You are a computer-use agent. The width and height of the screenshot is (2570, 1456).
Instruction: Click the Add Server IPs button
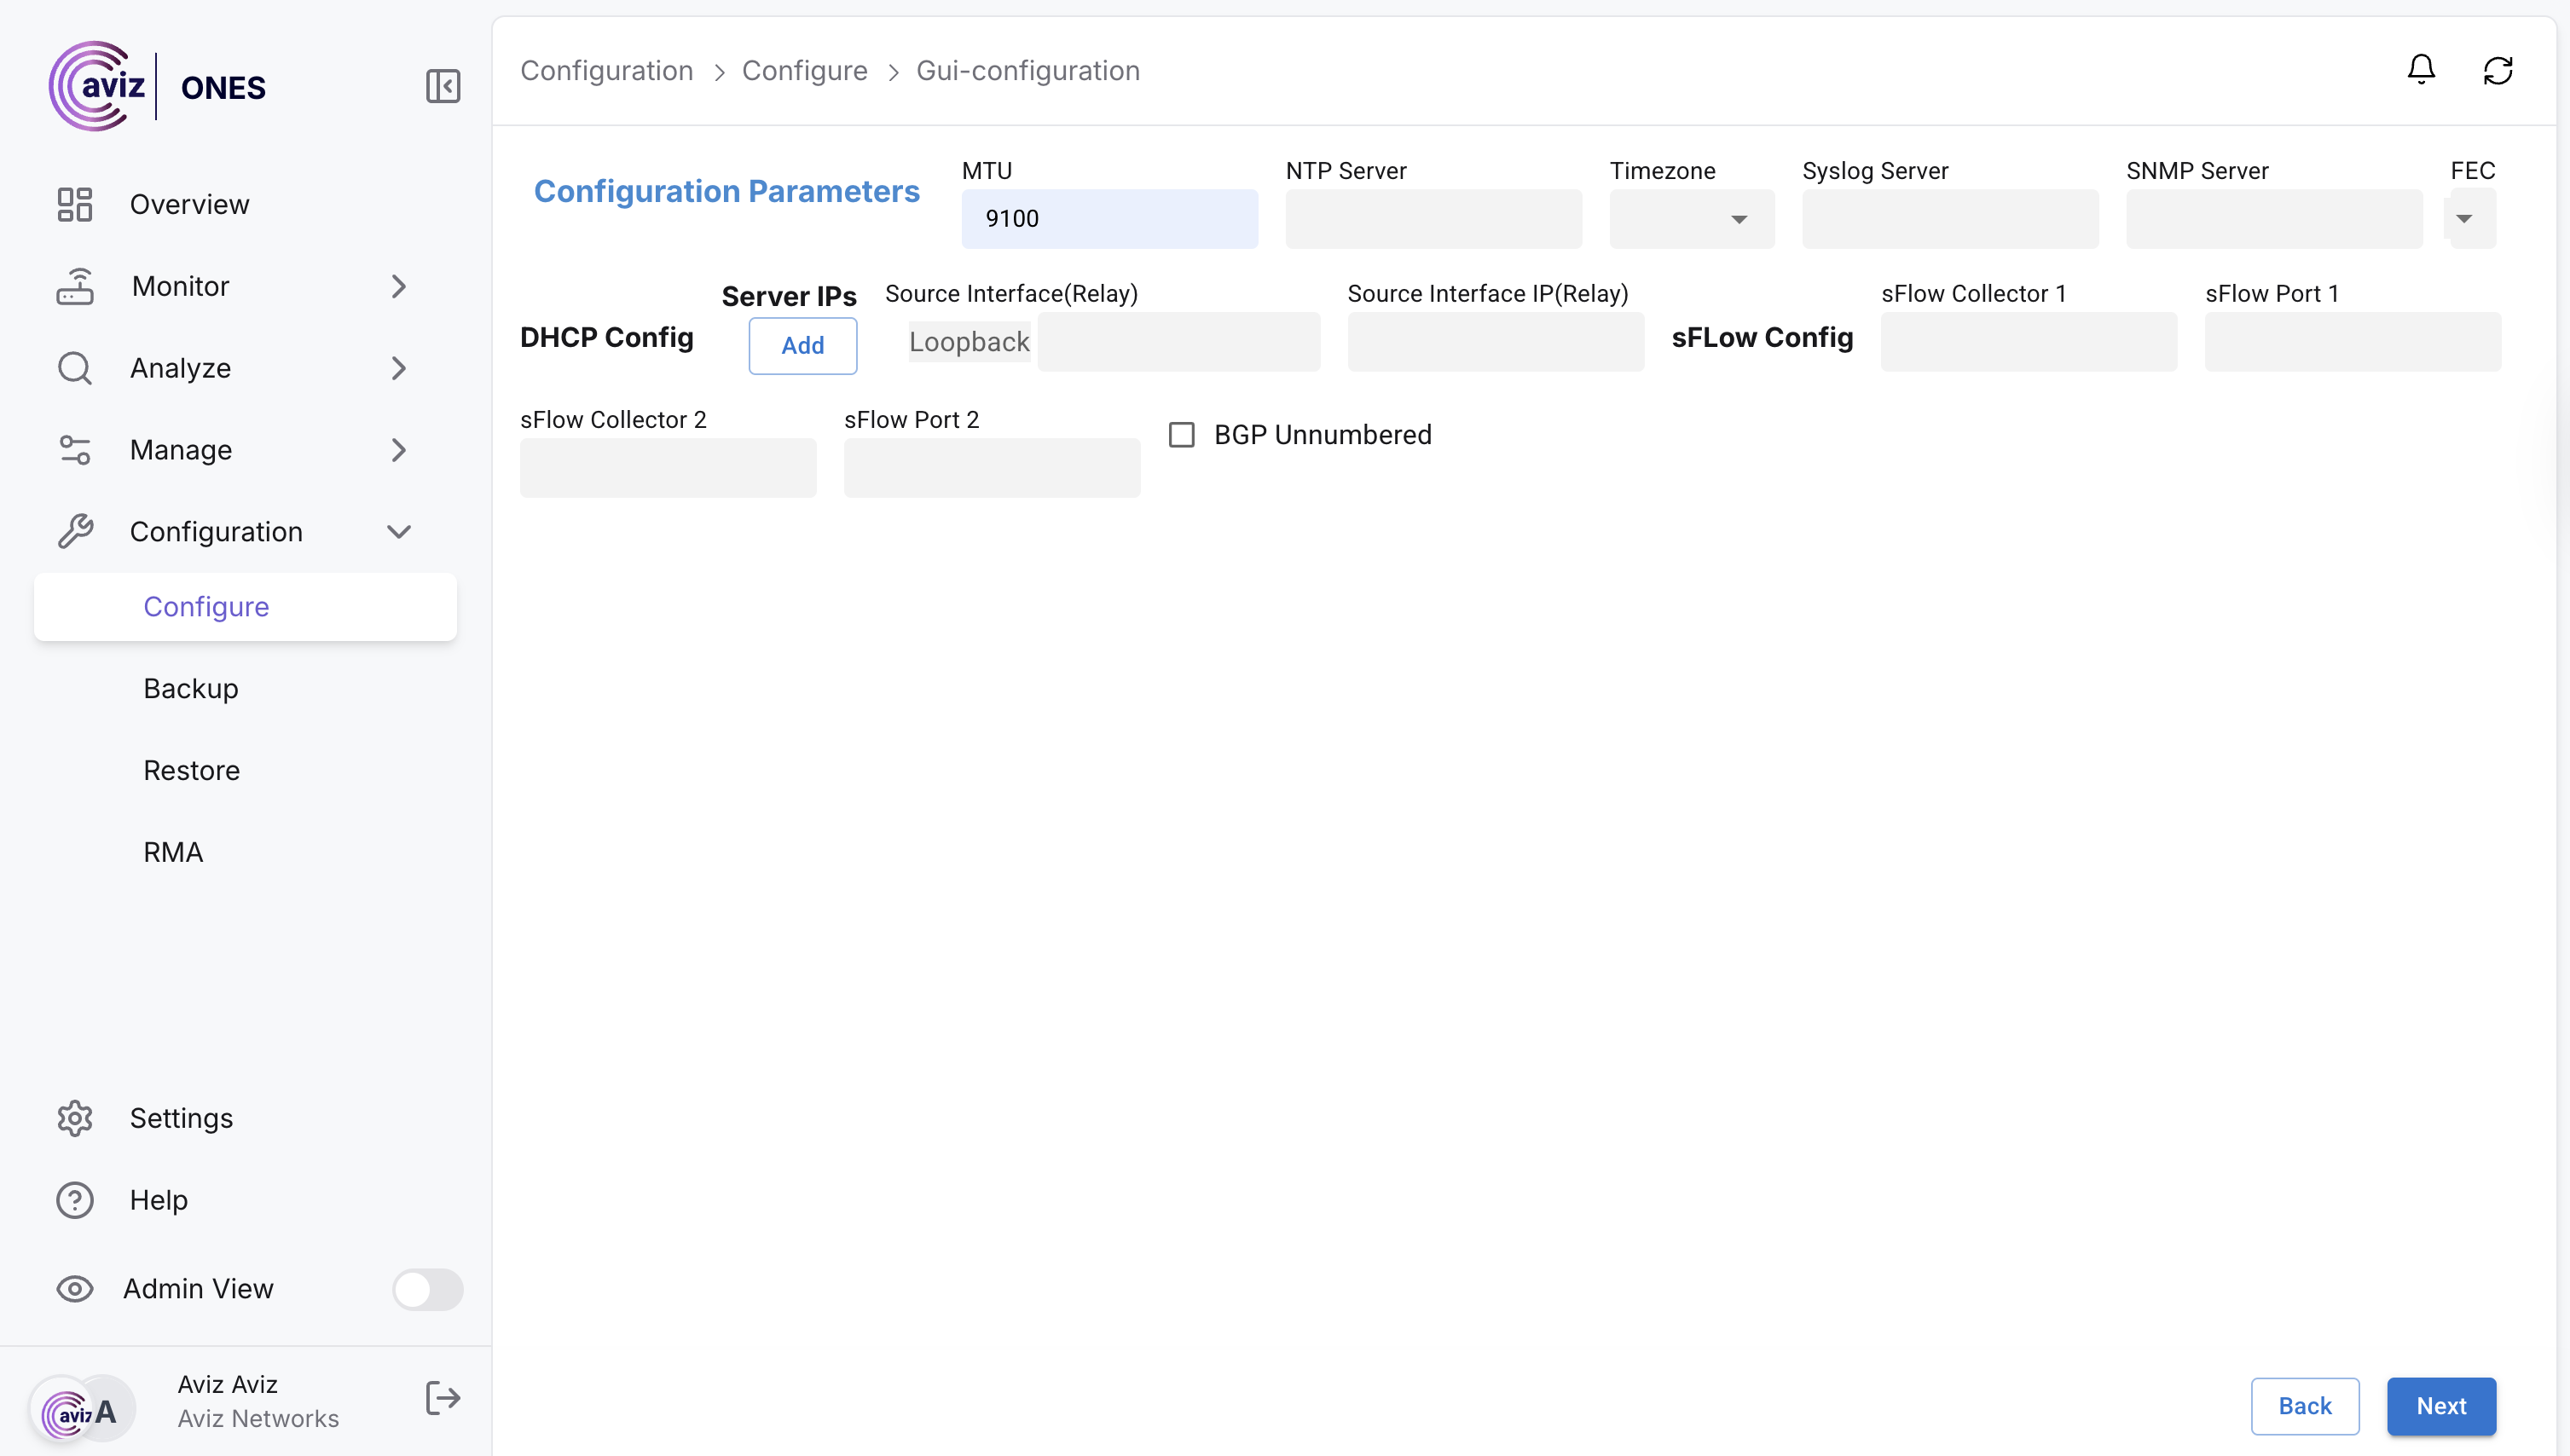tap(802, 345)
